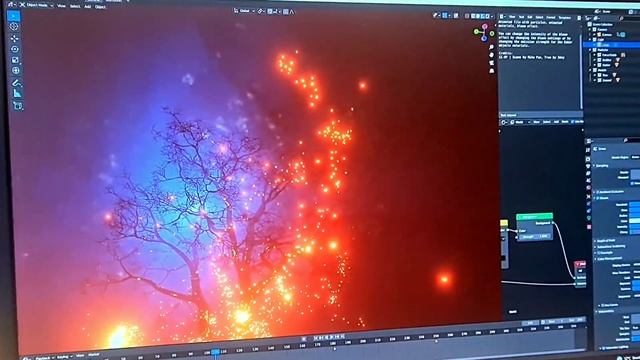This screenshot has height=360, width=640.
Task: Open the Render properties tab icon
Action: 588,159
